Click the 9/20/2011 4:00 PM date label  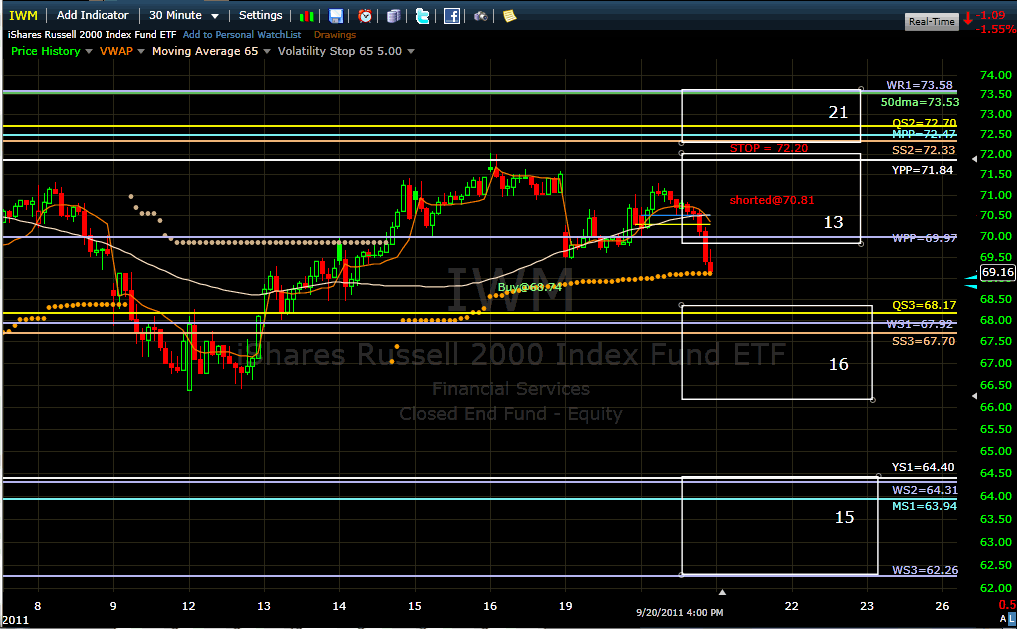[x=679, y=612]
